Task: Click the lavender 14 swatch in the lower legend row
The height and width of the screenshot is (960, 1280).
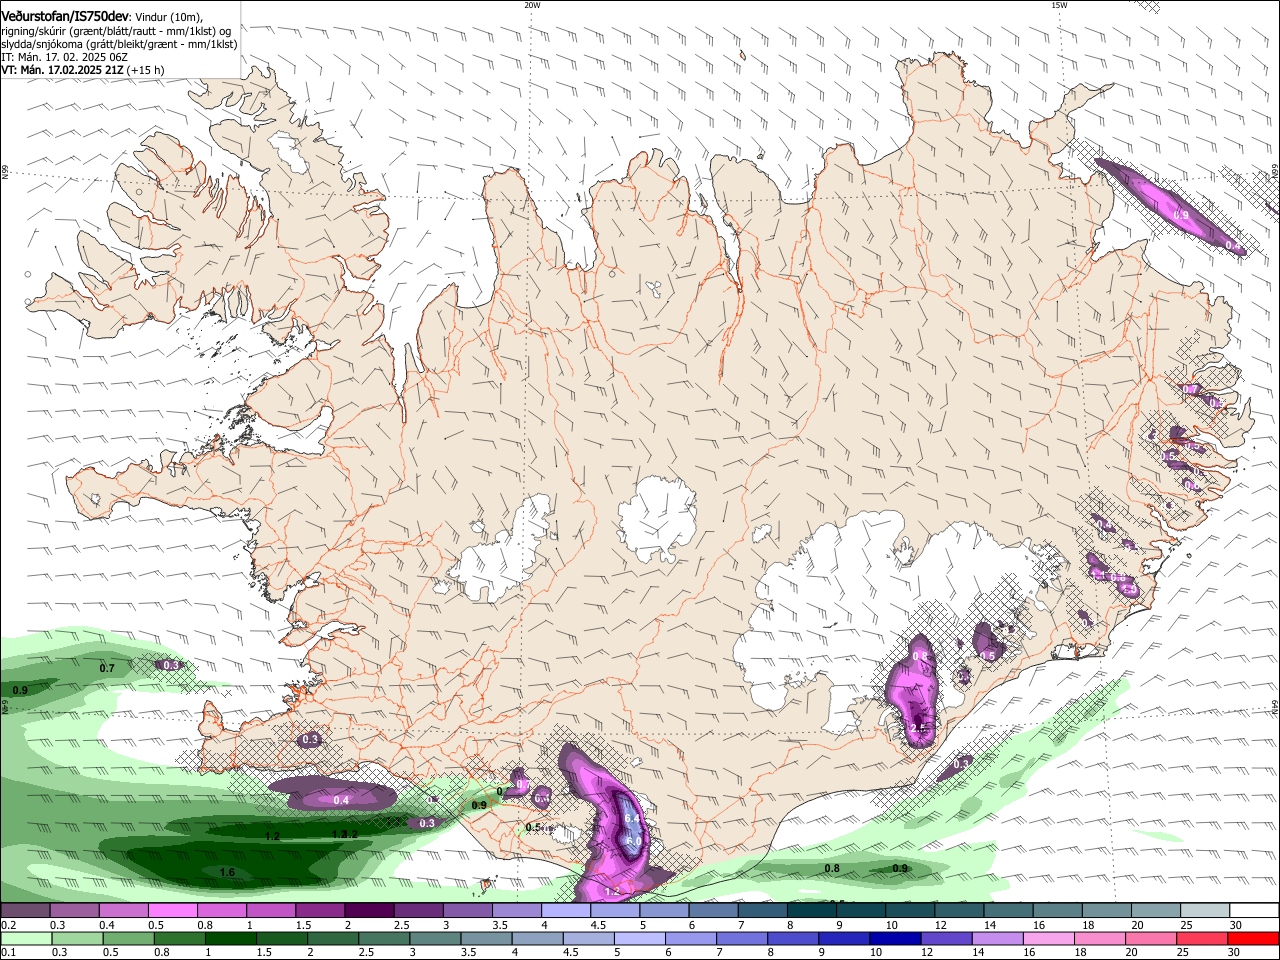Action: 998,938
